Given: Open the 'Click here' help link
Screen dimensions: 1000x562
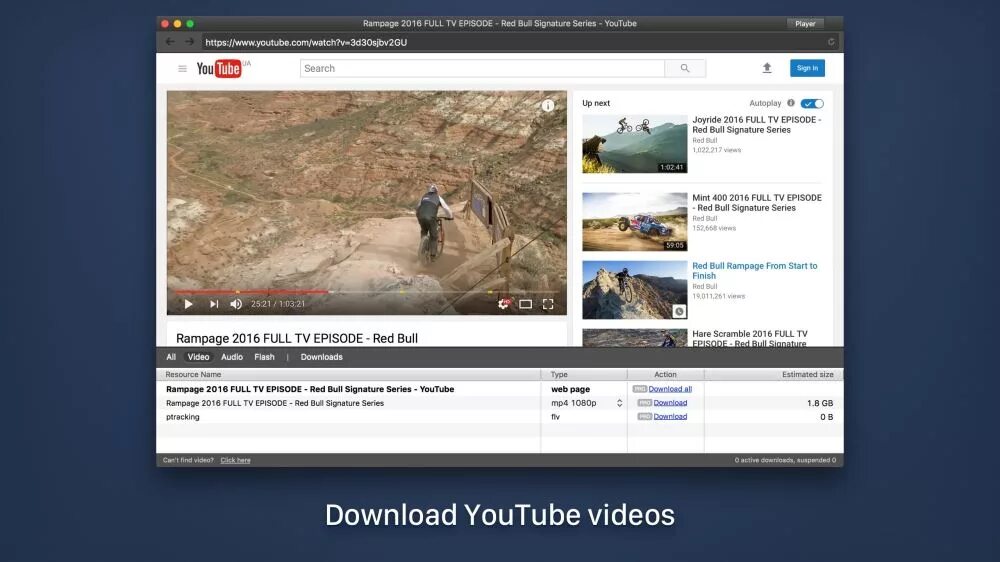Looking at the screenshot, I should tap(235, 460).
